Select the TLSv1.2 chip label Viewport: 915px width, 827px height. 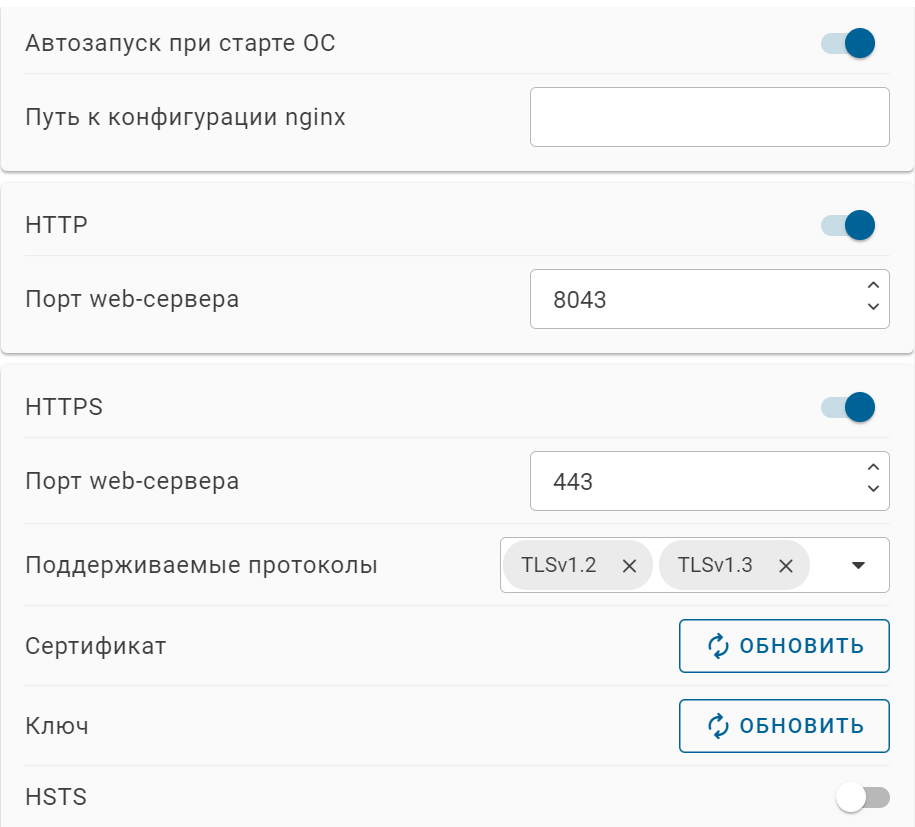click(560, 566)
